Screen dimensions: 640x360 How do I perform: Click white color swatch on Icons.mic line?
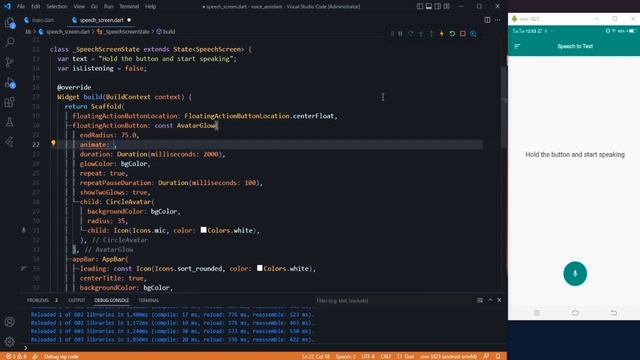coord(204,230)
